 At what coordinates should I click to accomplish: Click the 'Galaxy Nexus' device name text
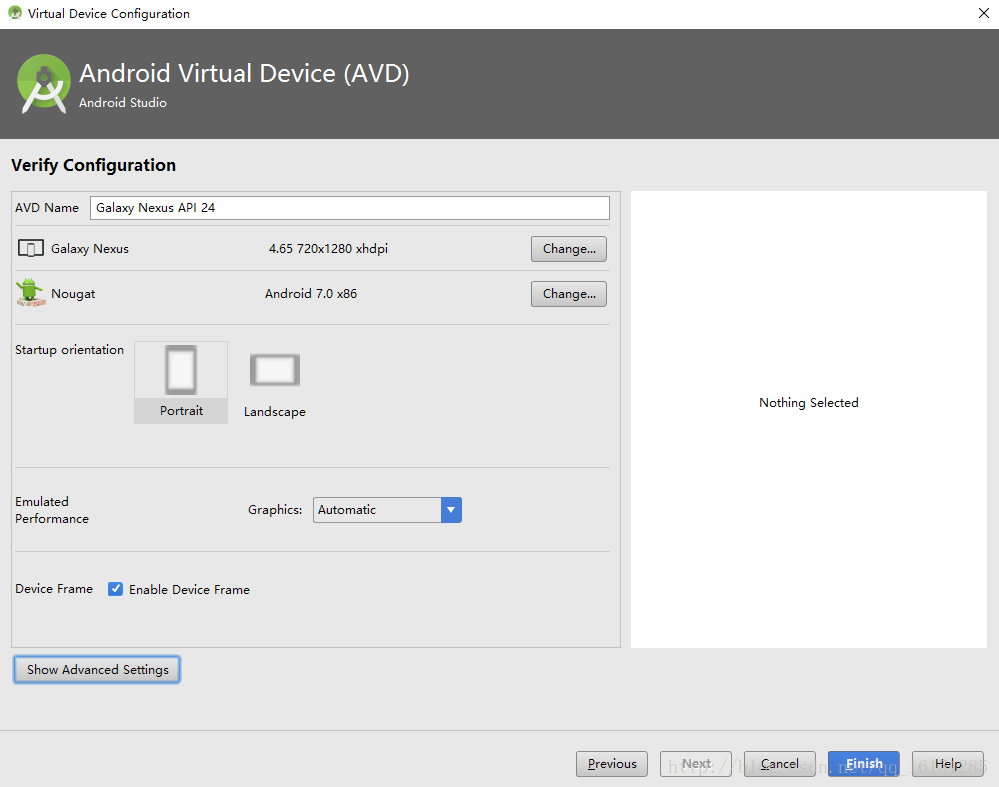[90, 249]
